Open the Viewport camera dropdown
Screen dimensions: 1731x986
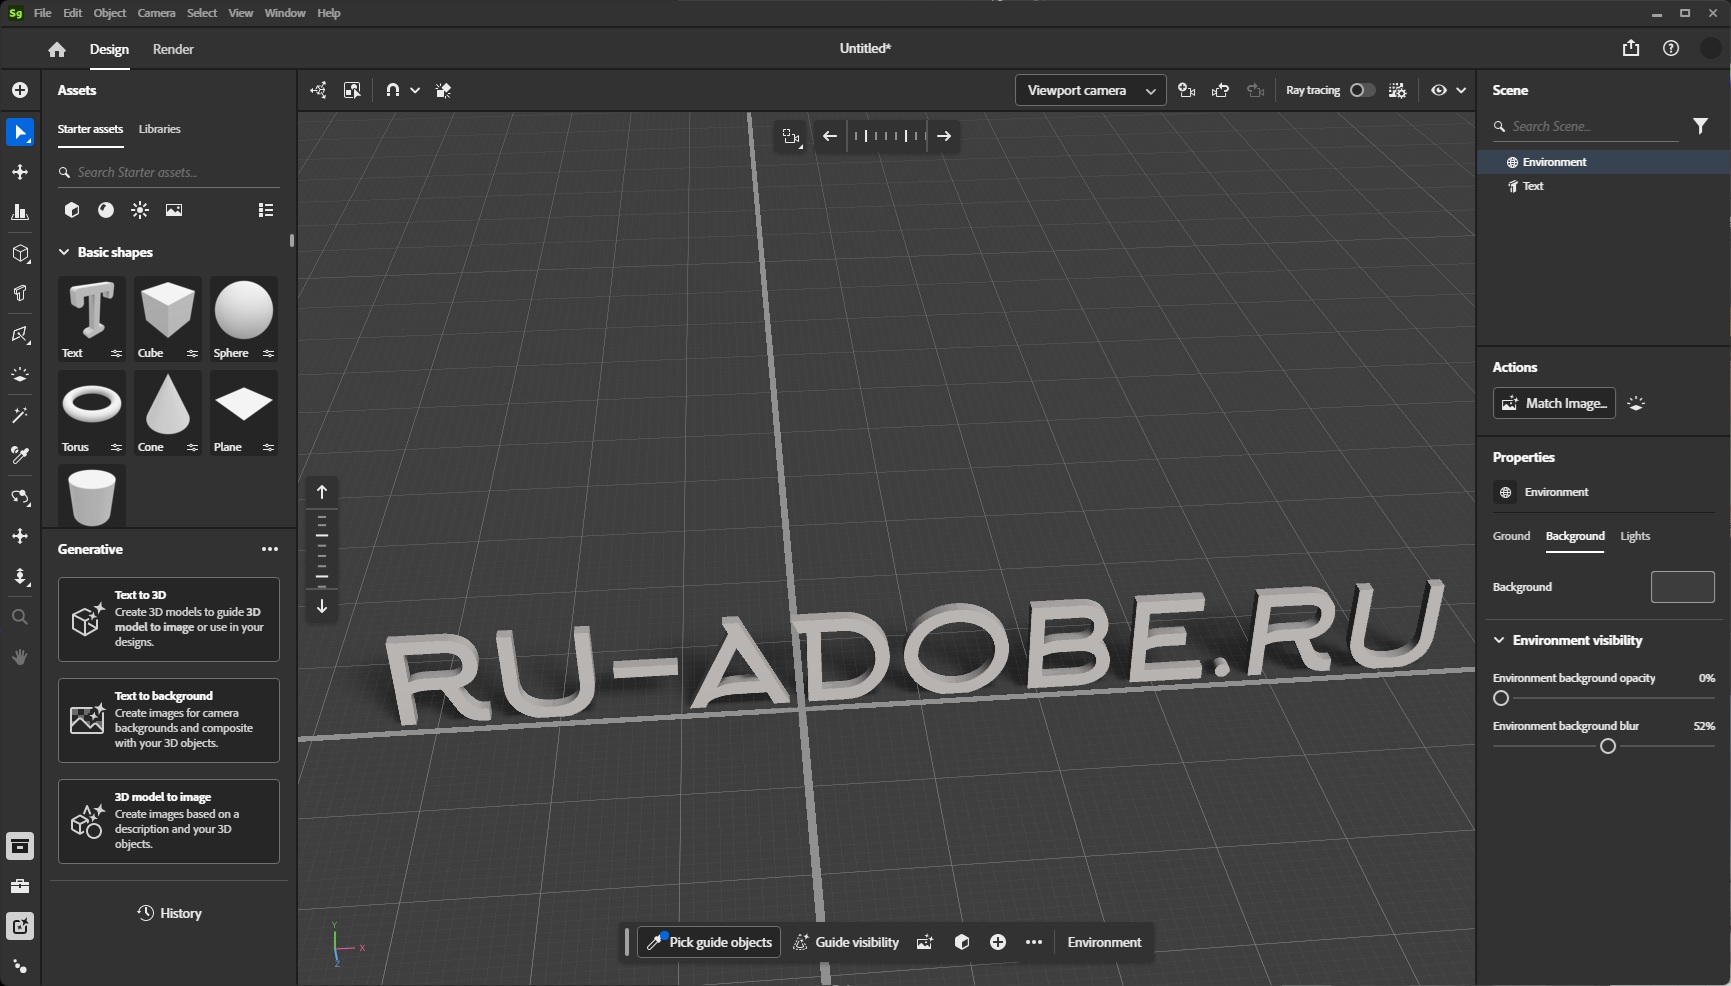[1089, 90]
